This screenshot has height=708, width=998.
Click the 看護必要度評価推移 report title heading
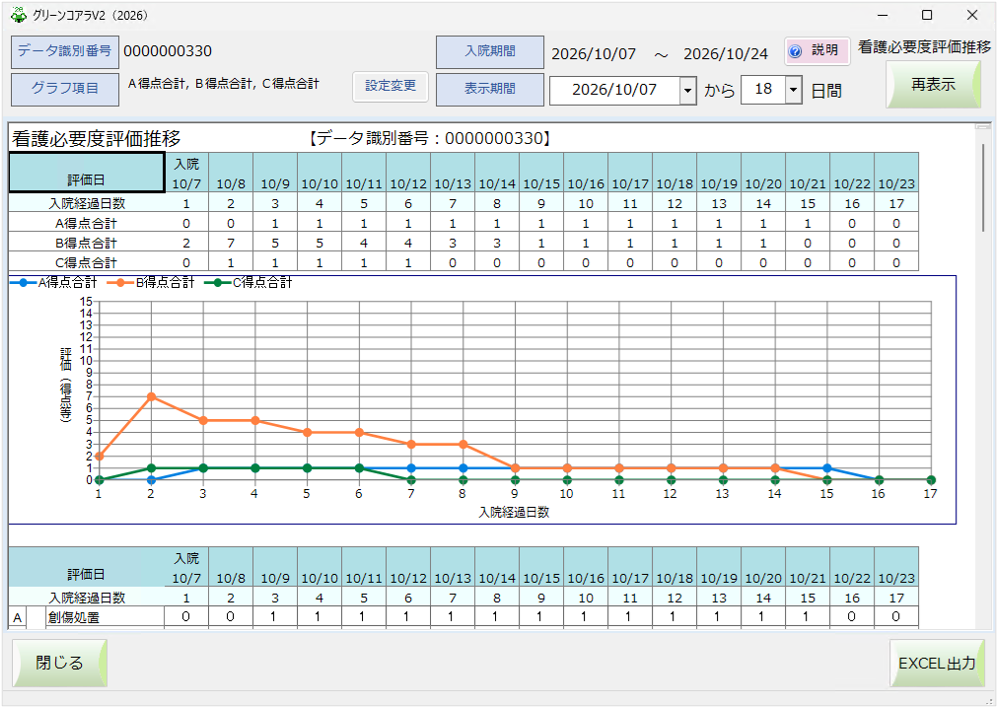(x=96, y=139)
